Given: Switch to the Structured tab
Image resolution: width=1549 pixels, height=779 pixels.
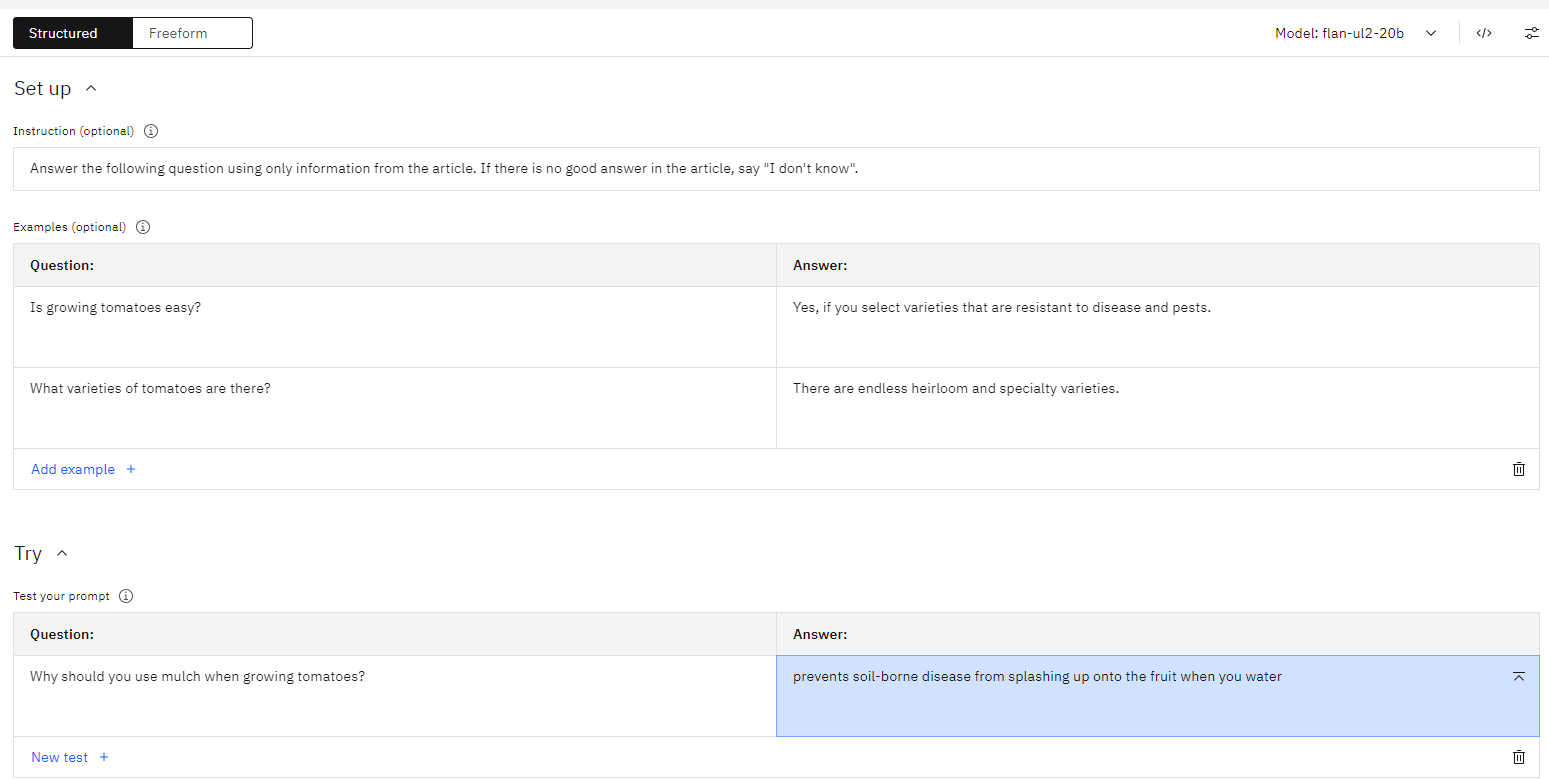Looking at the screenshot, I should coord(72,33).
